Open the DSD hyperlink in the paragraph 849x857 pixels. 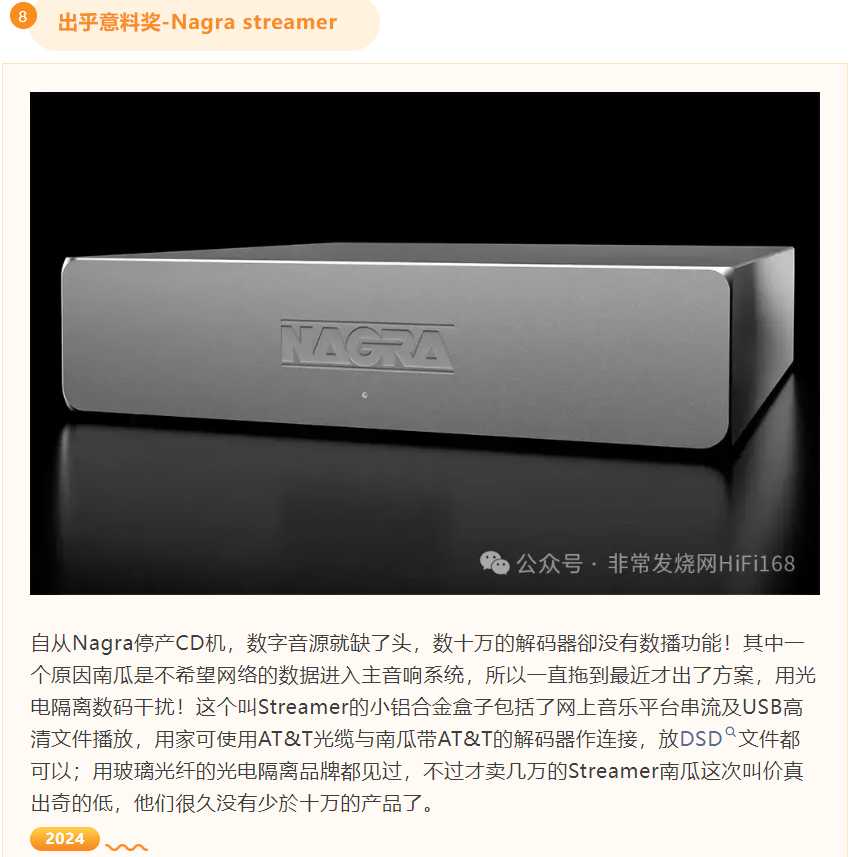pyautogui.click(x=701, y=739)
